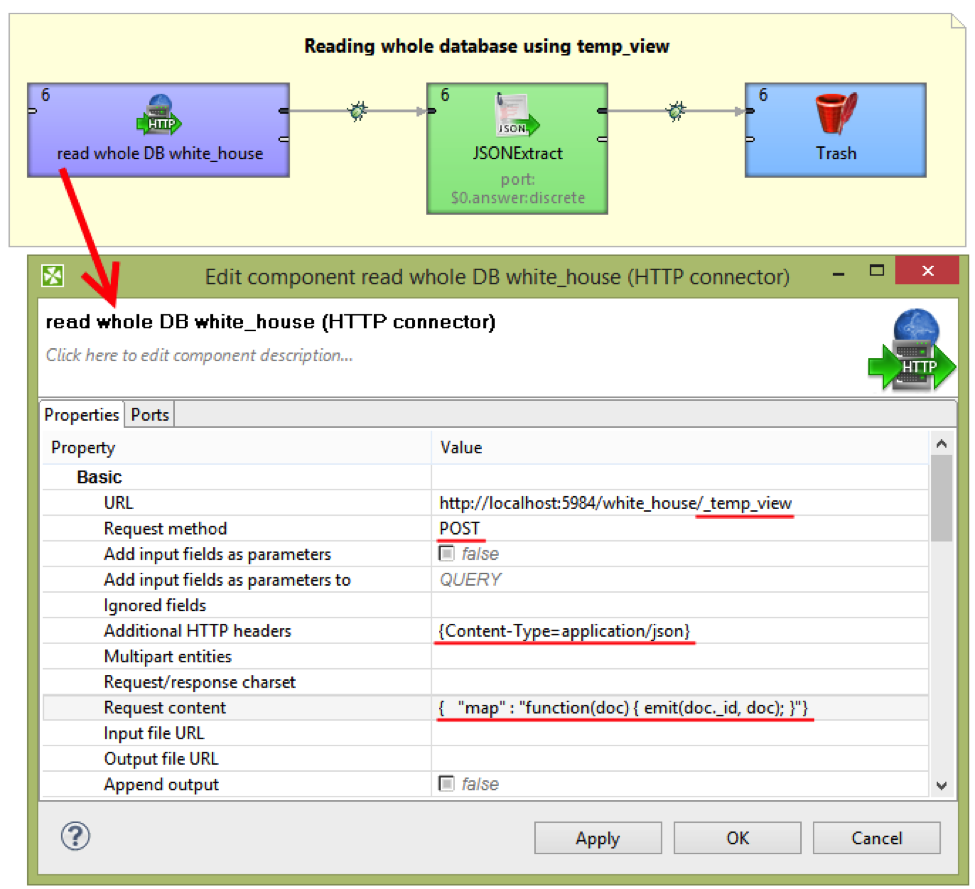Click 'Click here to edit component description' text
Screen dimensions: 975x889
click(199, 355)
